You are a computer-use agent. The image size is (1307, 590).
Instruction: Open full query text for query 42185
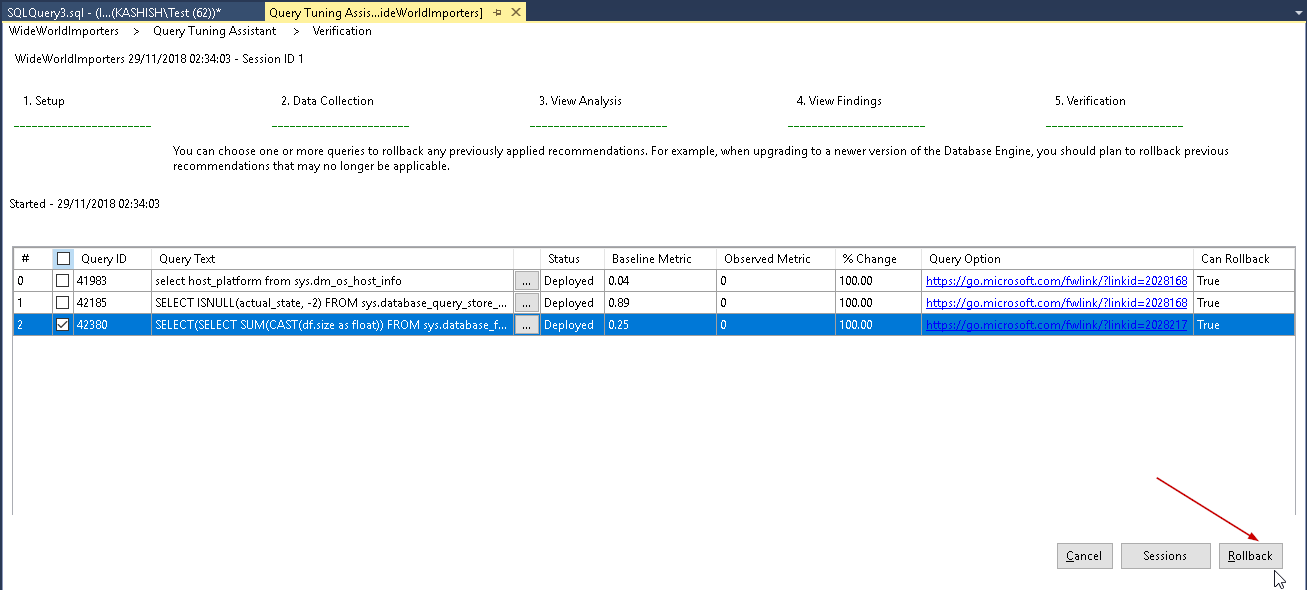tap(526, 303)
